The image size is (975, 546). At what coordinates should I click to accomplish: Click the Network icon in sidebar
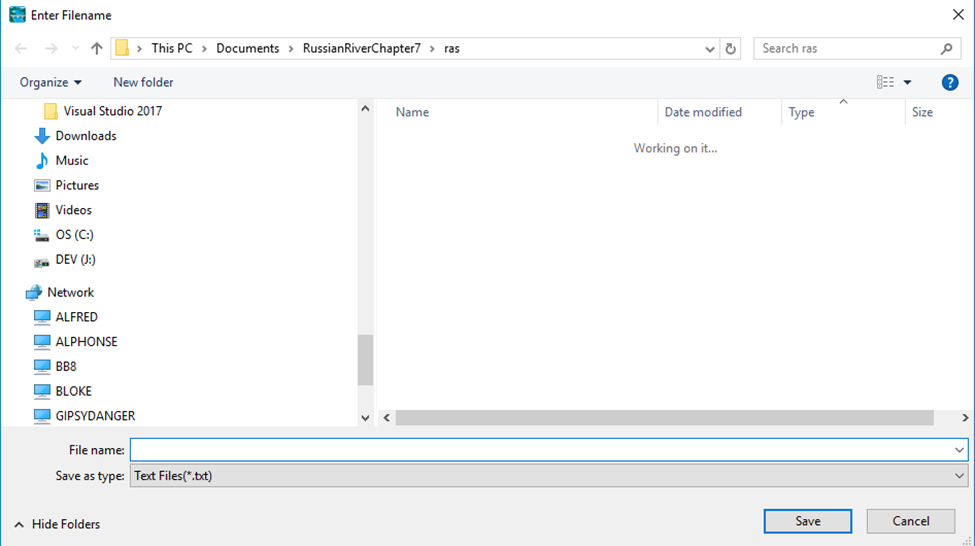click(34, 293)
